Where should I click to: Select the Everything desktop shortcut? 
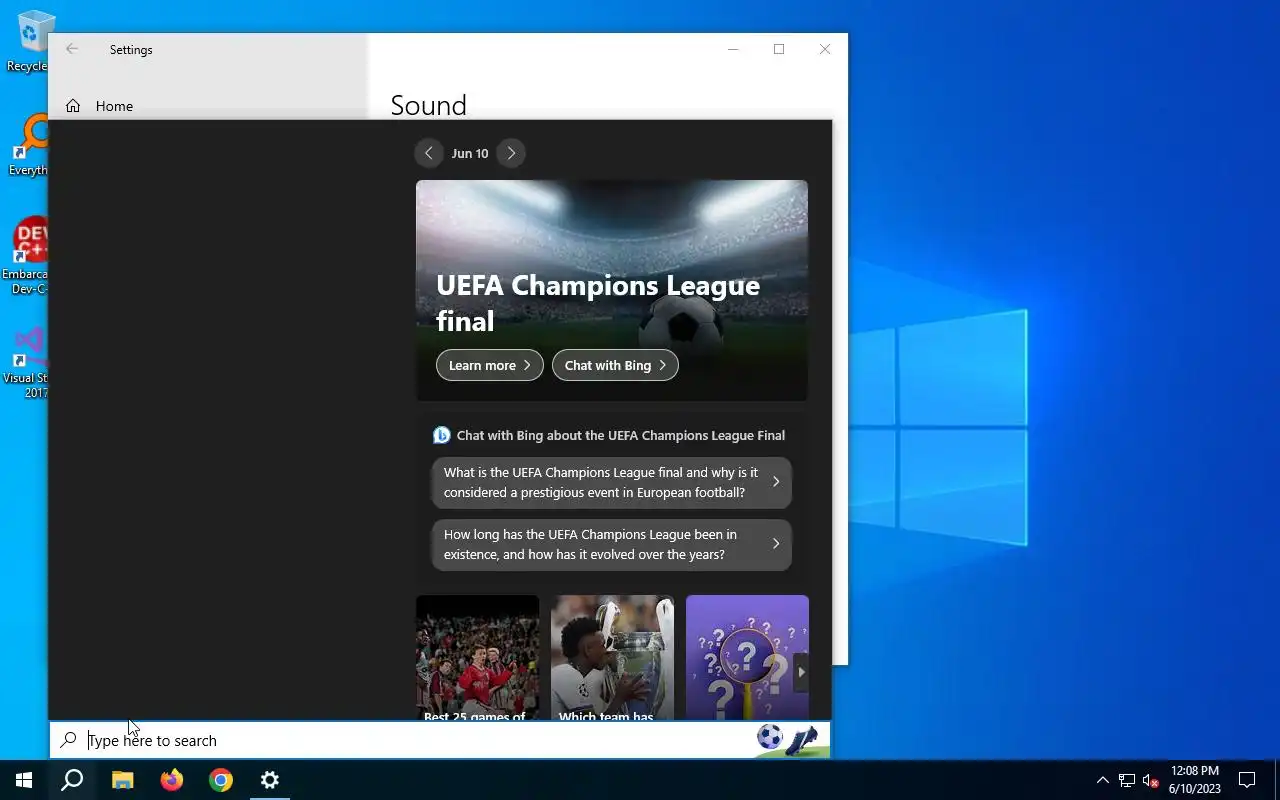(27, 145)
